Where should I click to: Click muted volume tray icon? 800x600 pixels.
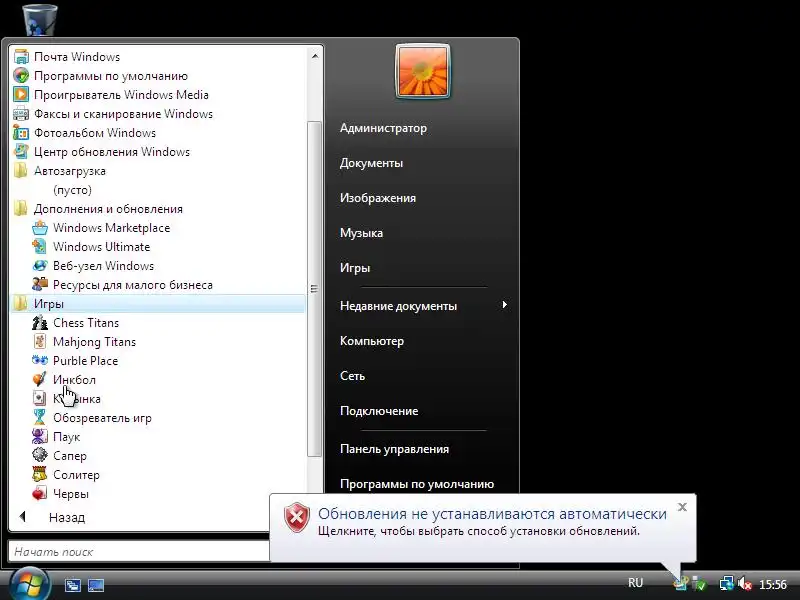[x=745, y=583]
